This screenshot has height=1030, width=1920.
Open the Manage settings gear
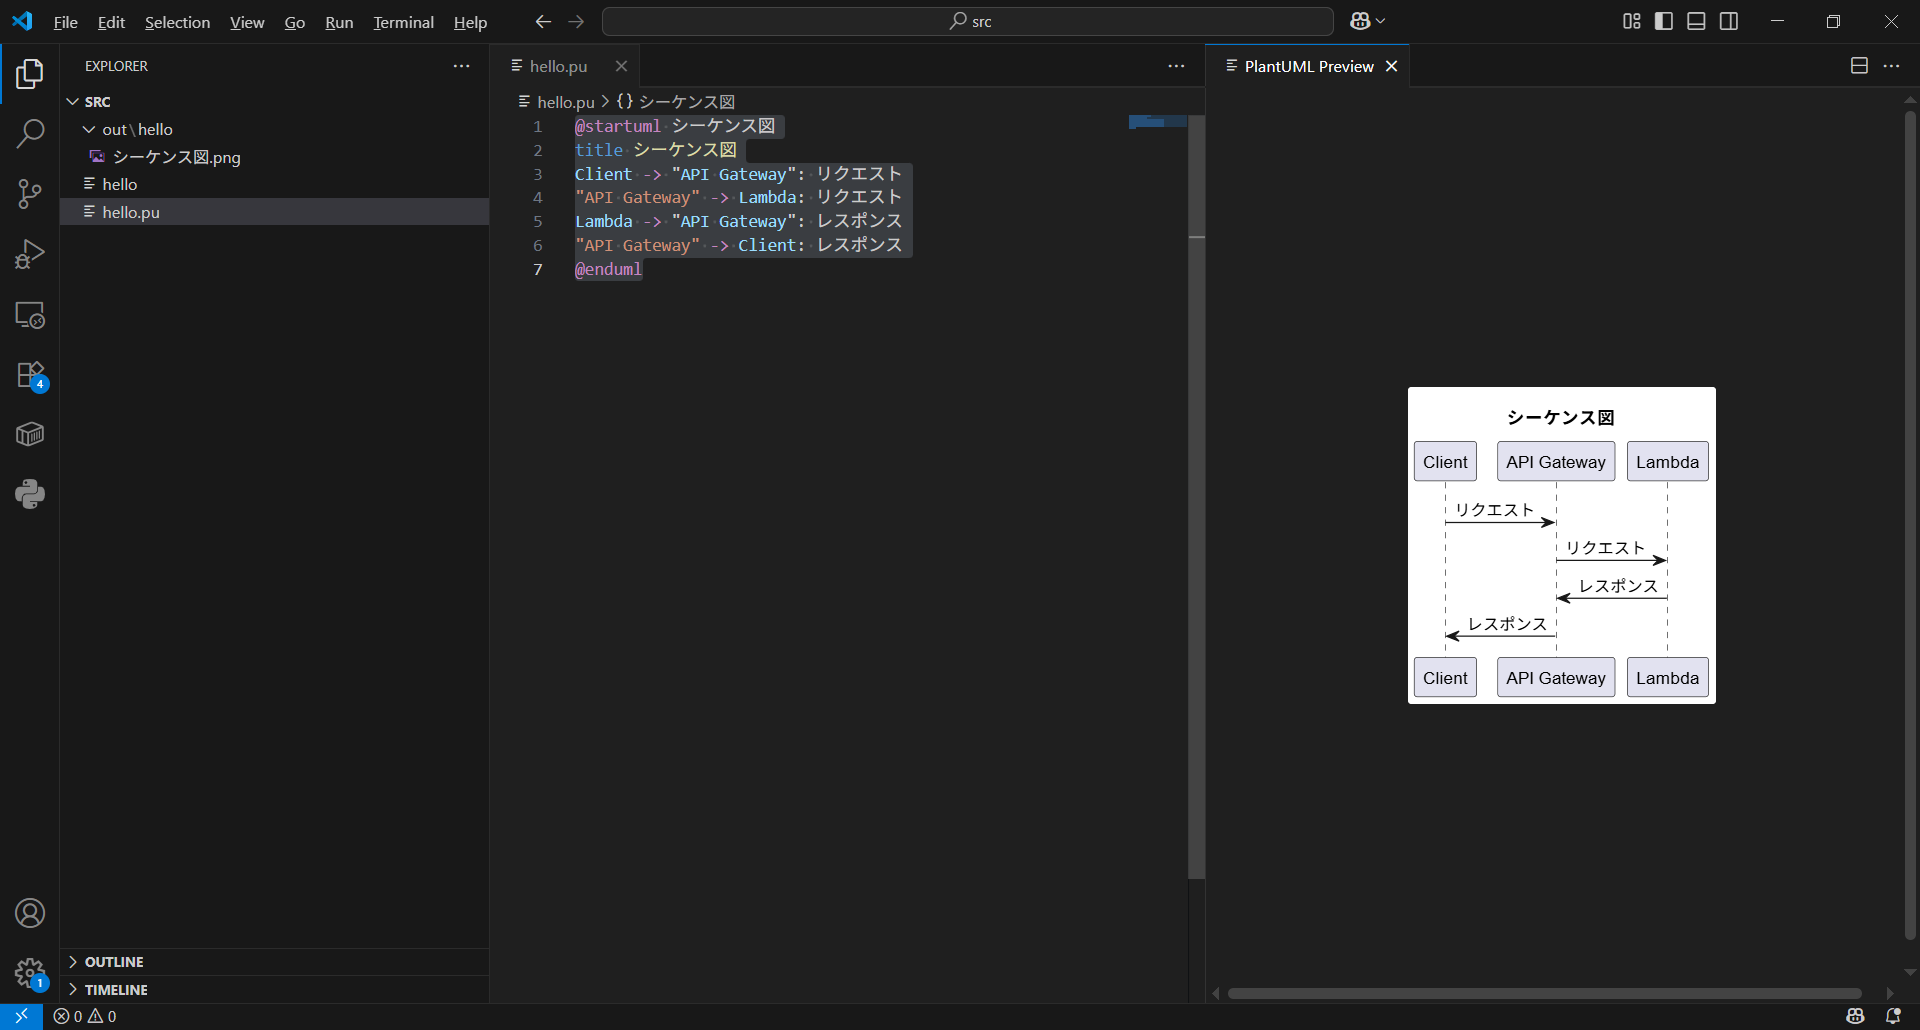coord(30,972)
